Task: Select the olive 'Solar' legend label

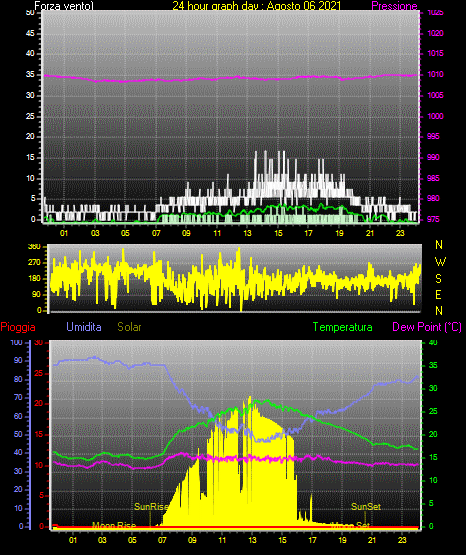Action: coord(130,327)
